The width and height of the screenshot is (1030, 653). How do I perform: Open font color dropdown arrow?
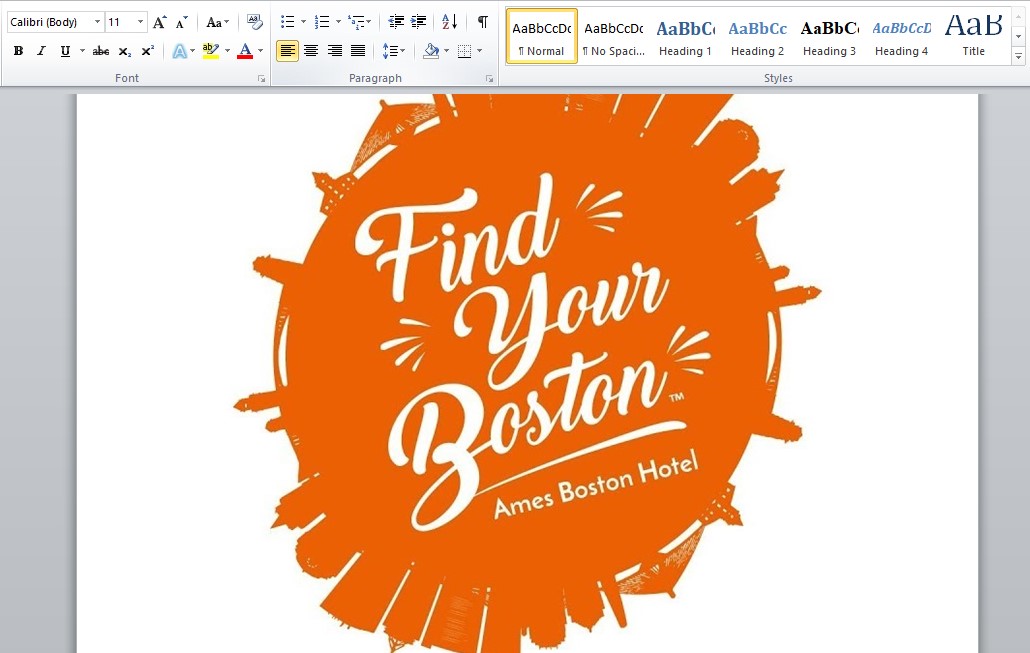click(261, 51)
